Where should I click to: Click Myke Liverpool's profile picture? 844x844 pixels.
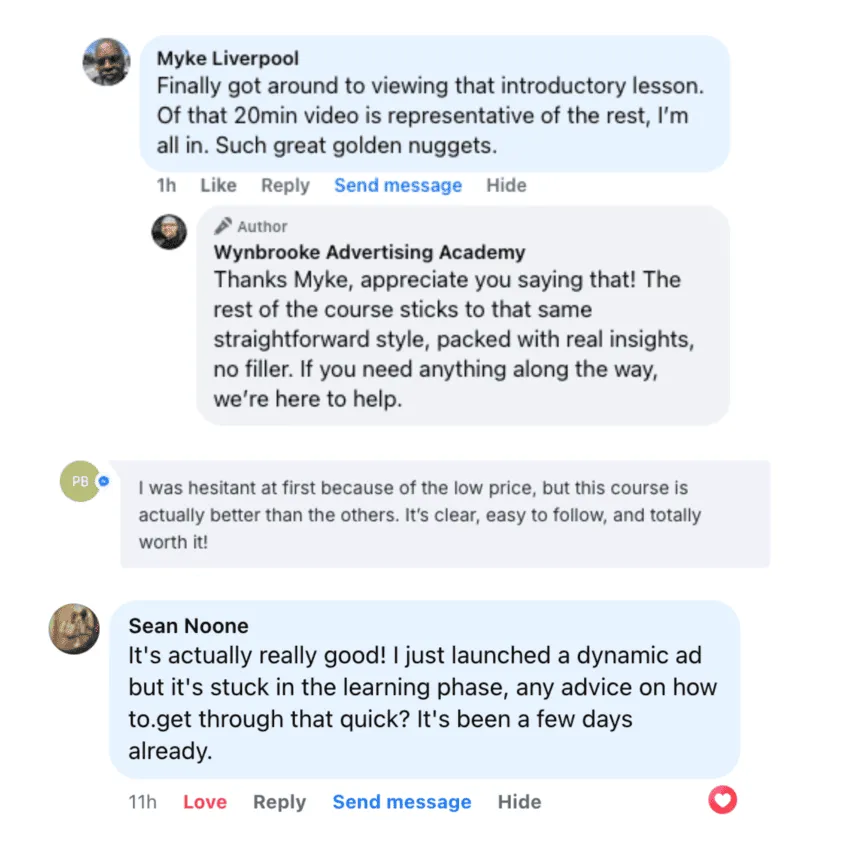[106, 62]
